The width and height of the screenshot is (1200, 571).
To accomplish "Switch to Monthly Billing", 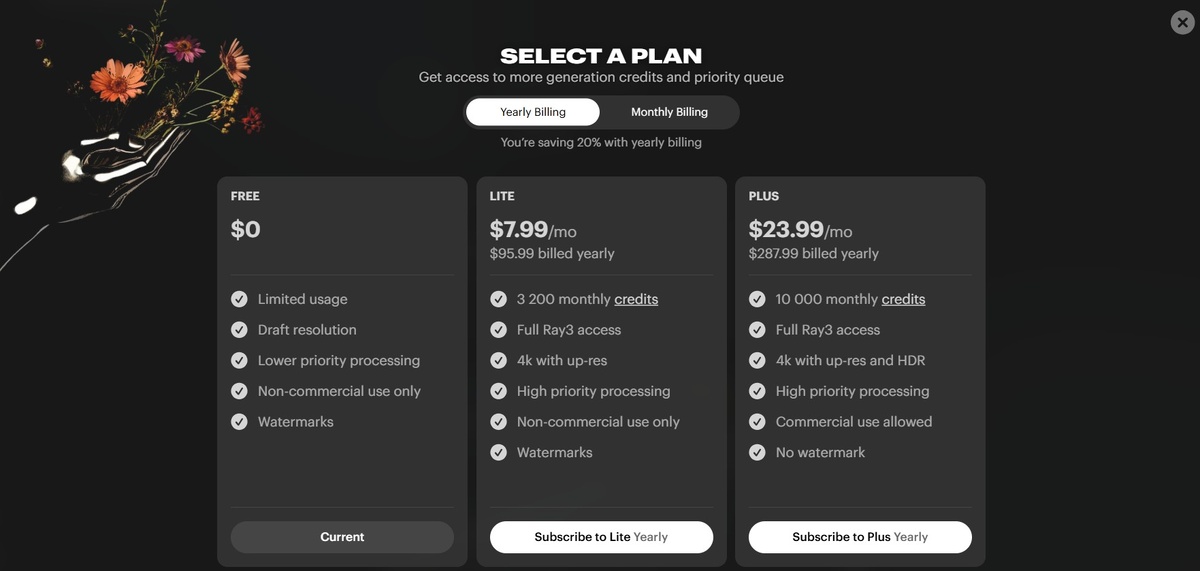I will click(x=669, y=112).
